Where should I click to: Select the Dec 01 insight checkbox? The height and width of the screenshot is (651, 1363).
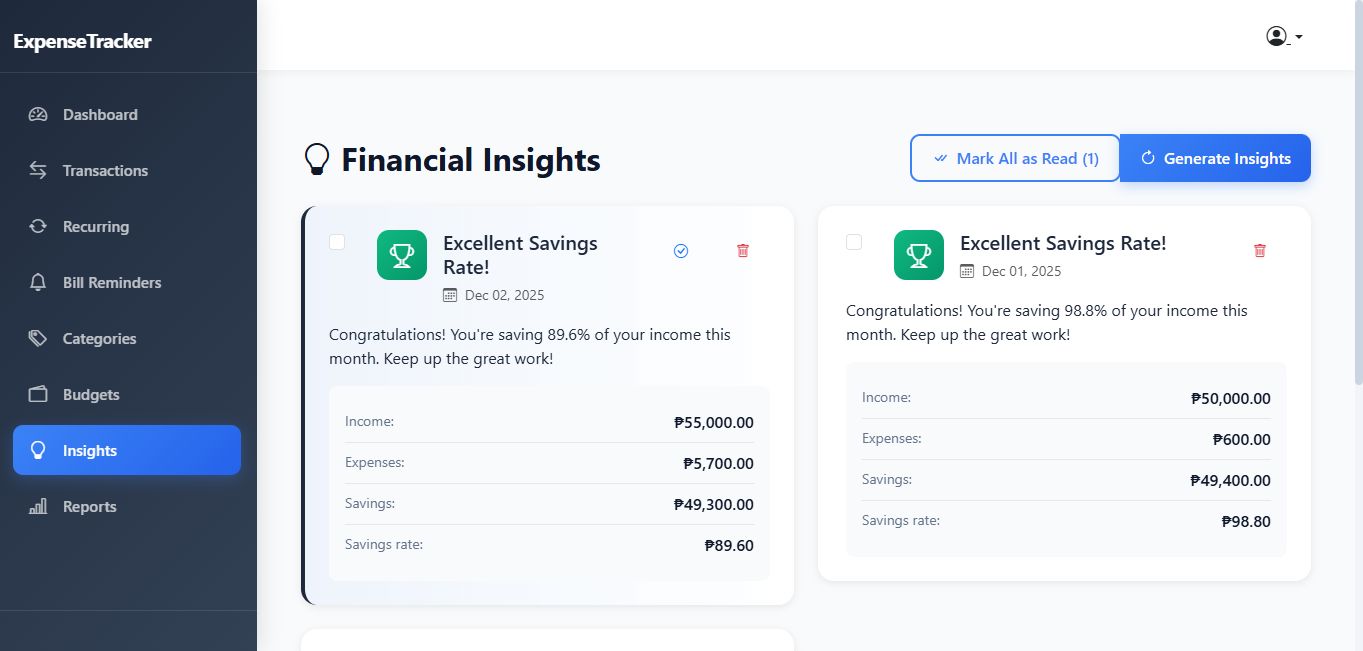[854, 242]
